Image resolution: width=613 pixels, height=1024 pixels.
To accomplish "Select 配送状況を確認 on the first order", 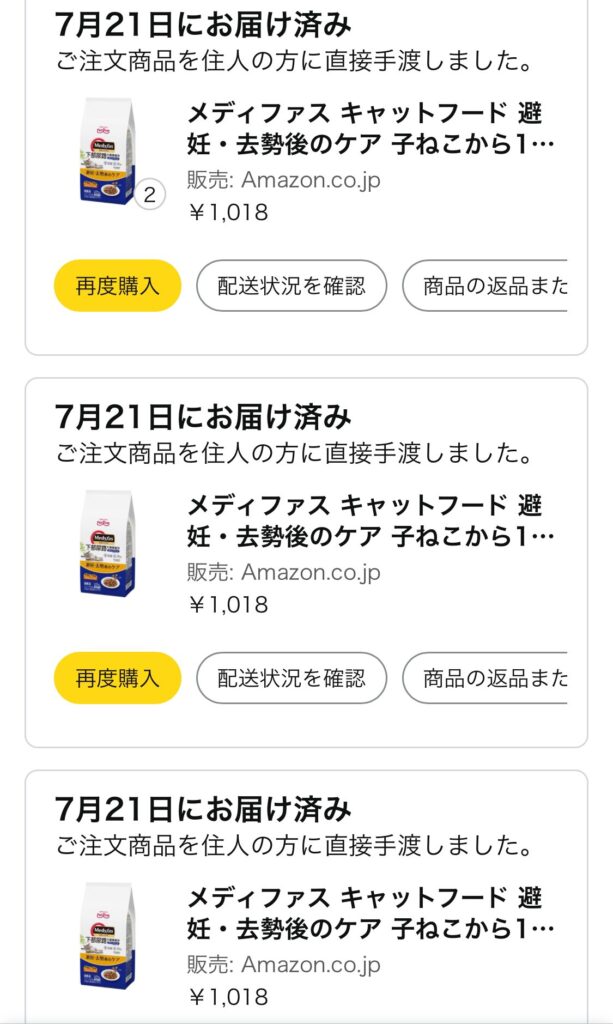I will (x=291, y=286).
